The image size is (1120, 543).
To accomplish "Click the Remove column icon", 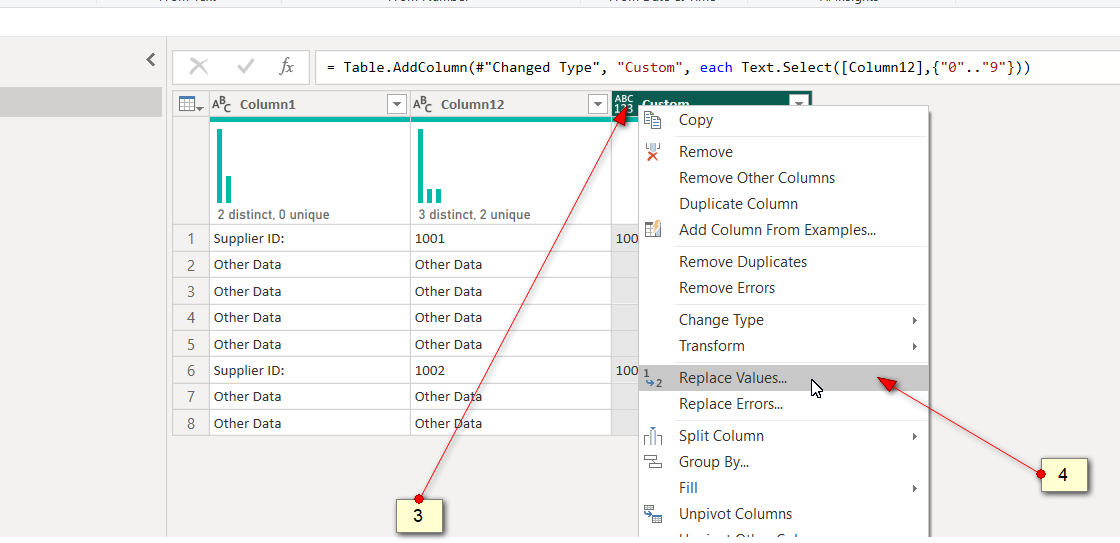I will tap(652, 151).
